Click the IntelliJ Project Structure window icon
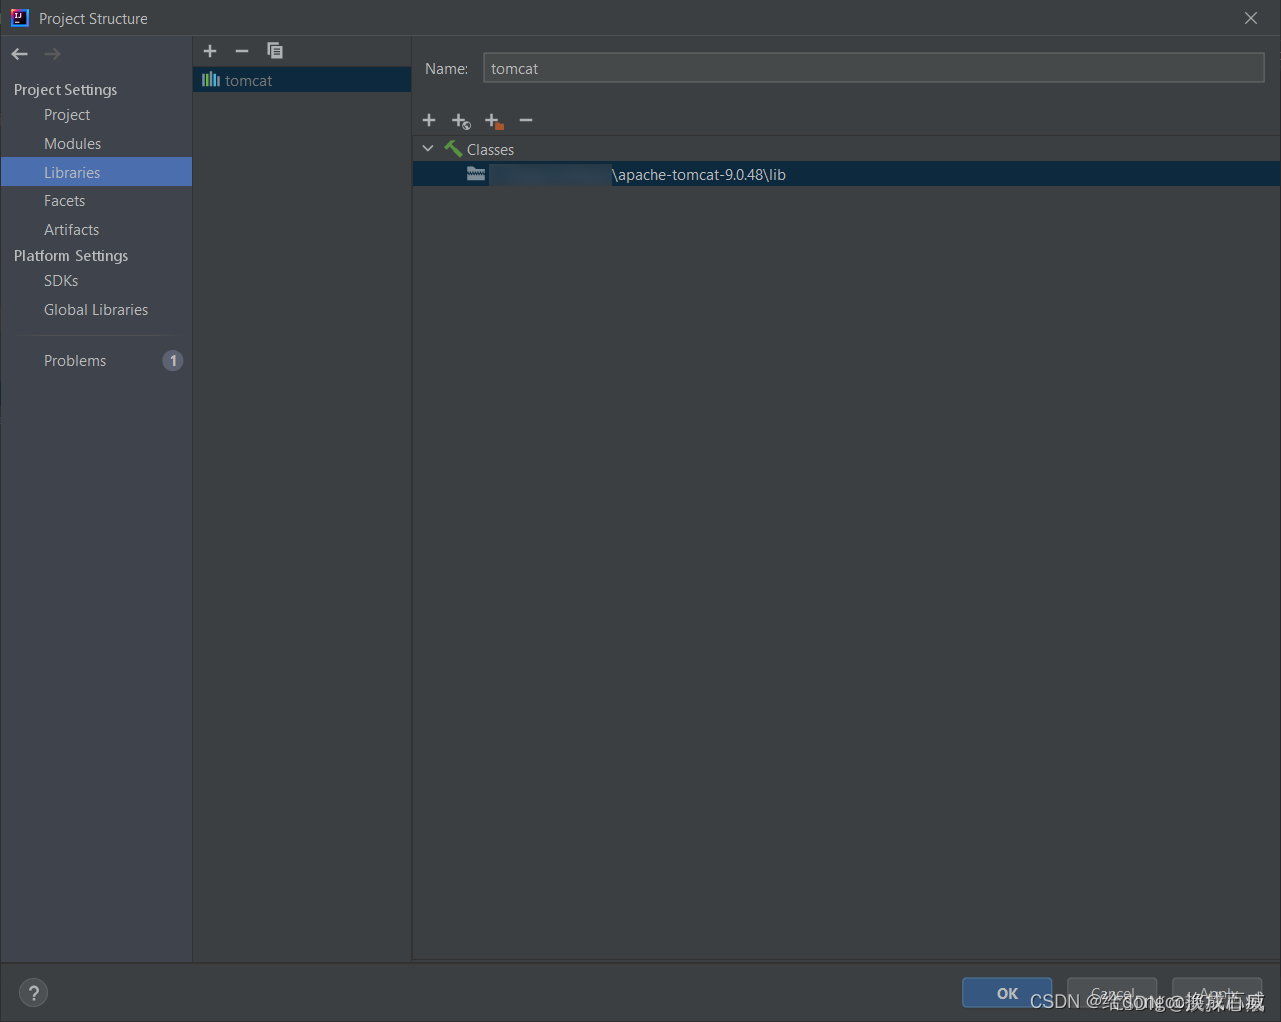The image size is (1281, 1022). (19, 18)
